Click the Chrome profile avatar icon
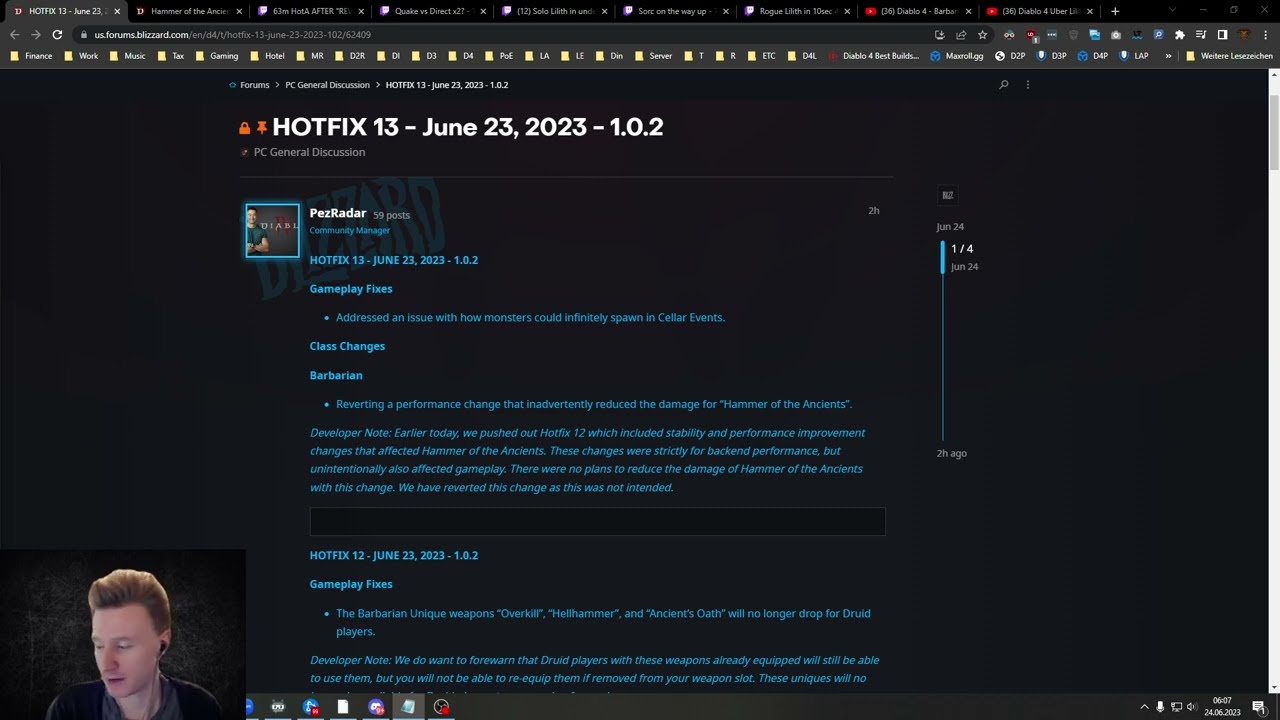 (1244, 35)
